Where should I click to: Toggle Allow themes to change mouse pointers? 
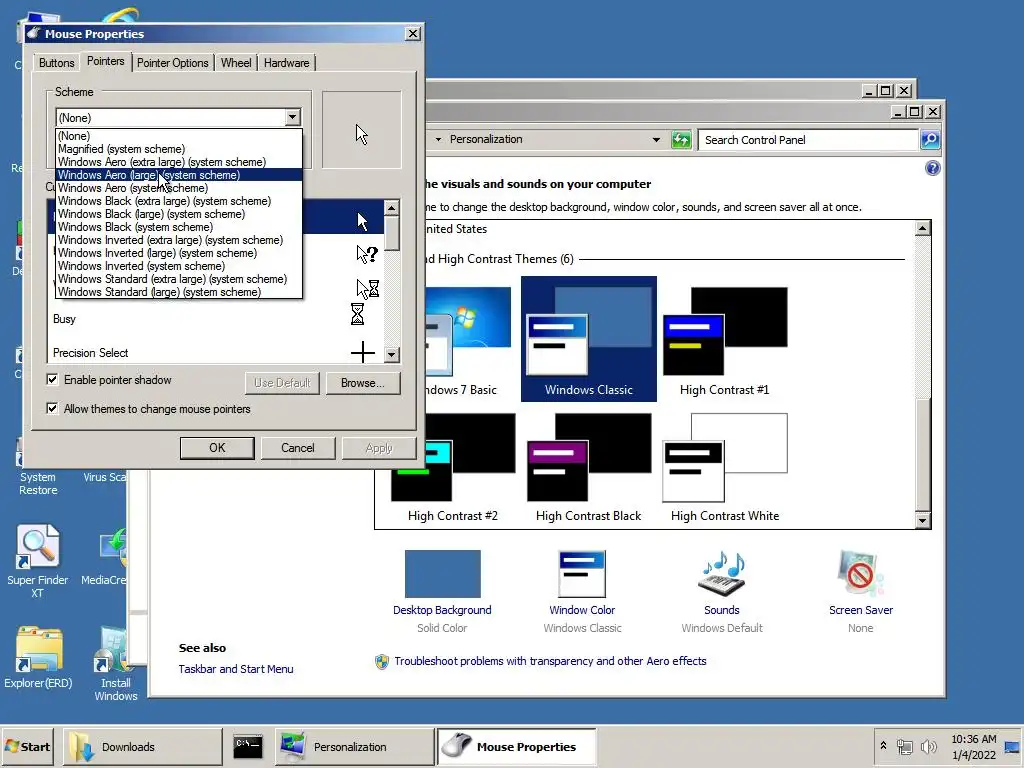(x=52, y=409)
